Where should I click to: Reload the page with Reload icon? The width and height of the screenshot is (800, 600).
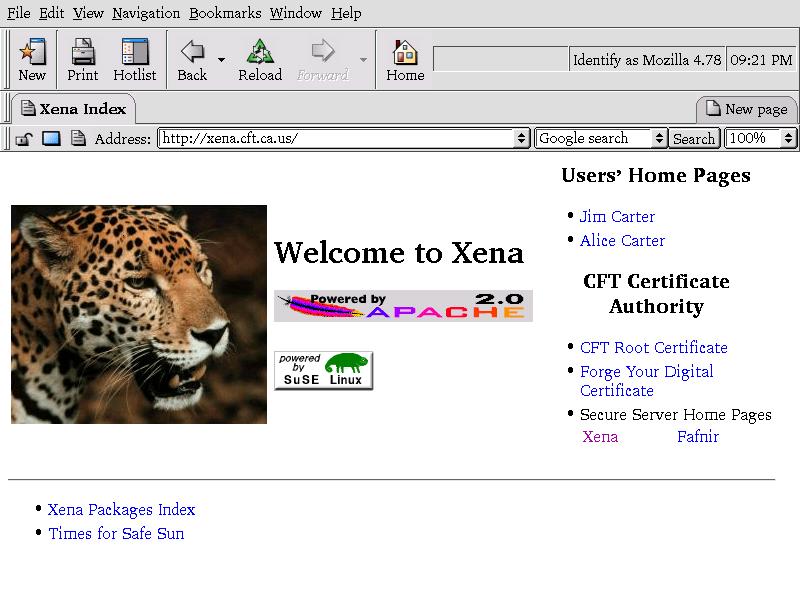click(260, 59)
